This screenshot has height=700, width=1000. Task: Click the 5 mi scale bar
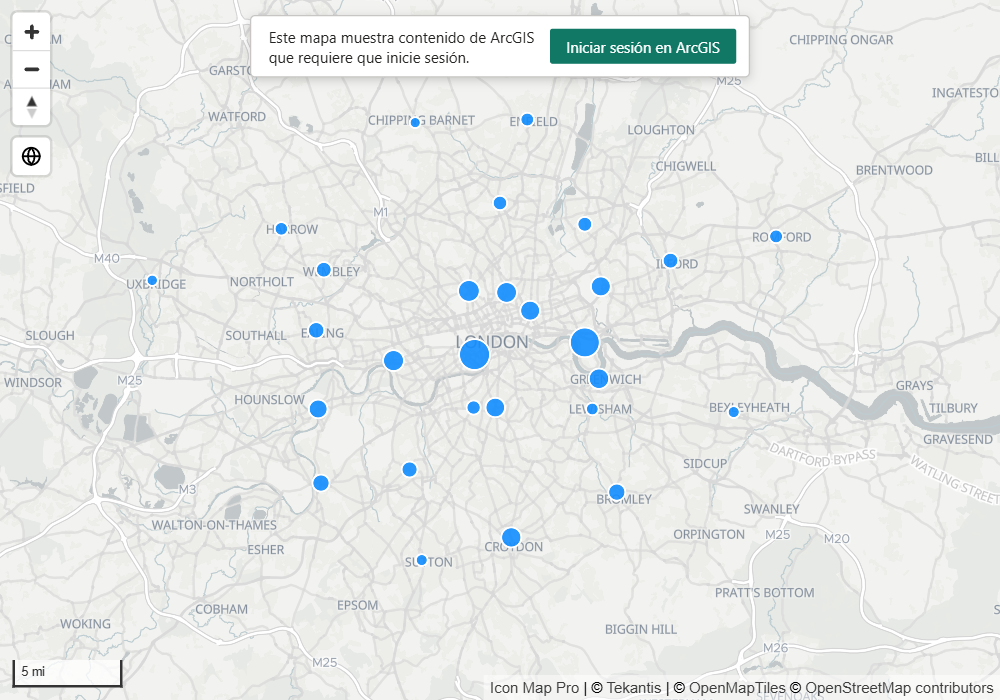pyautogui.click(x=67, y=673)
